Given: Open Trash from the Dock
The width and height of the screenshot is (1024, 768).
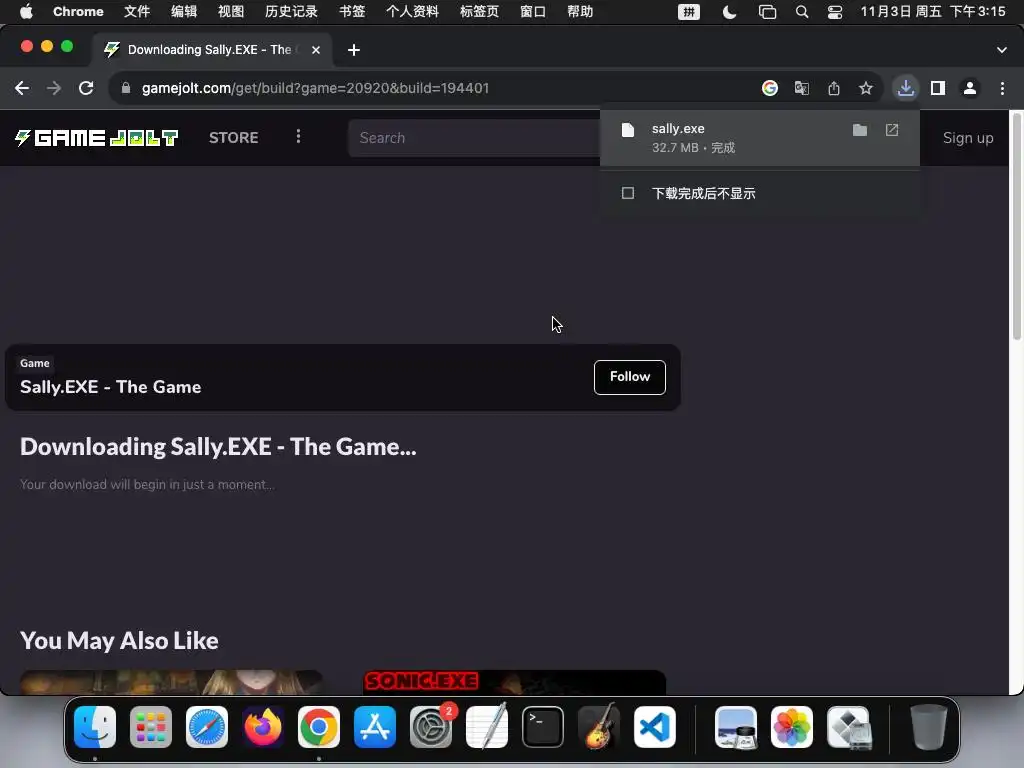Looking at the screenshot, I should (929, 727).
